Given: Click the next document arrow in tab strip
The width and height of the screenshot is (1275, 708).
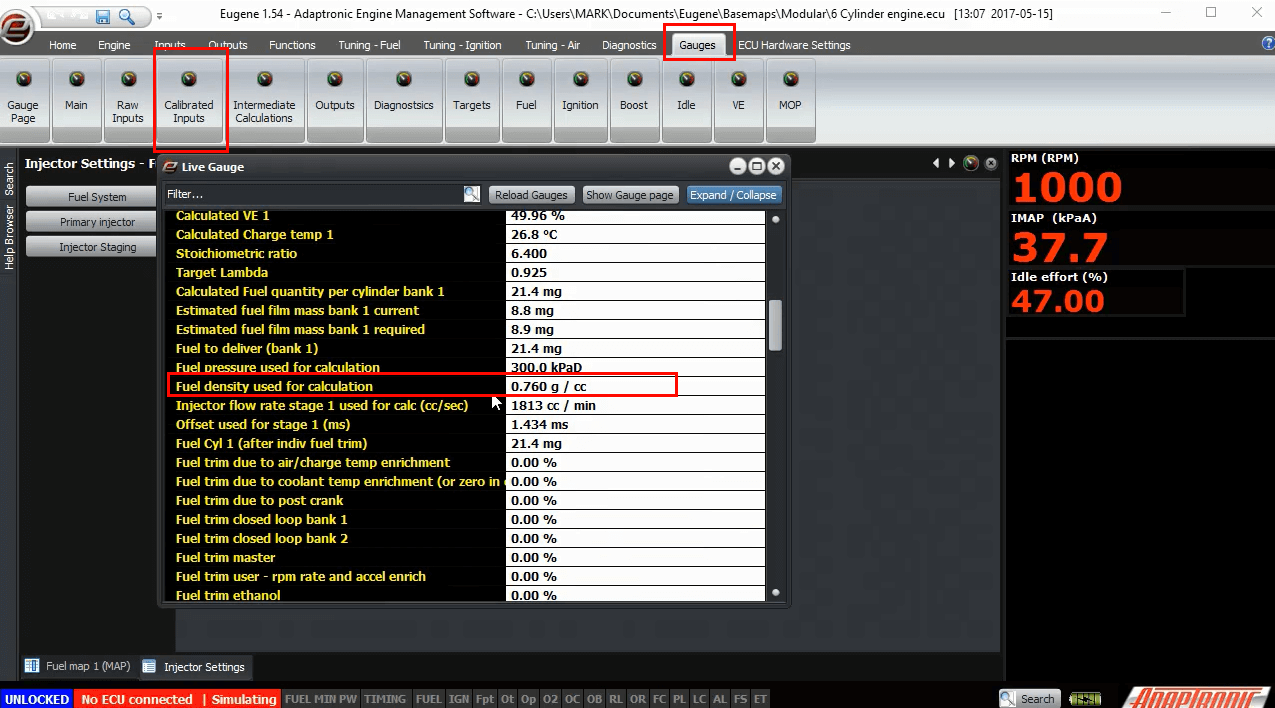Looking at the screenshot, I should [952, 163].
